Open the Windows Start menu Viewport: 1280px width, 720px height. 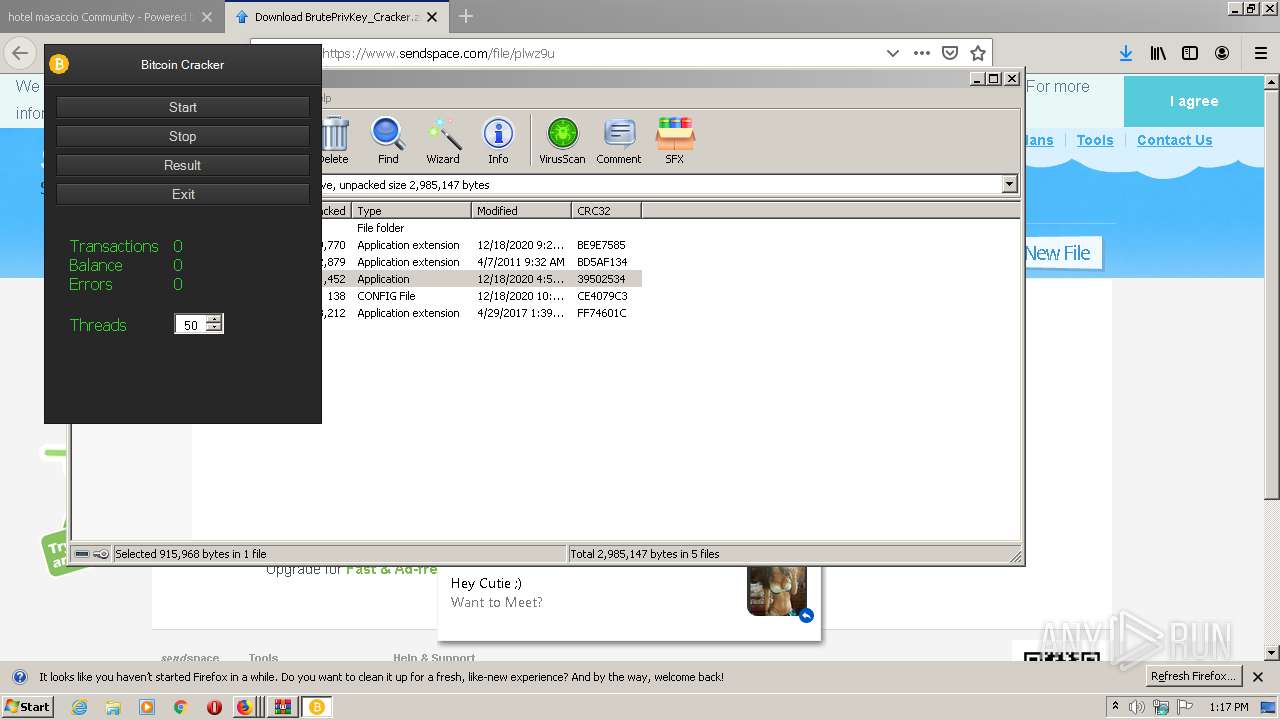pos(27,706)
